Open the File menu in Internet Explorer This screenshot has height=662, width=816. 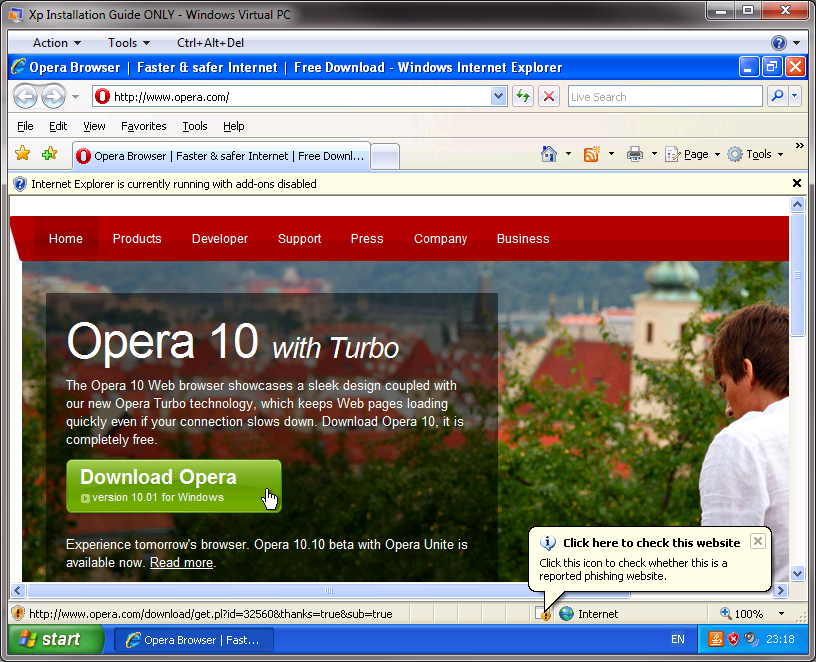pyautogui.click(x=25, y=126)
